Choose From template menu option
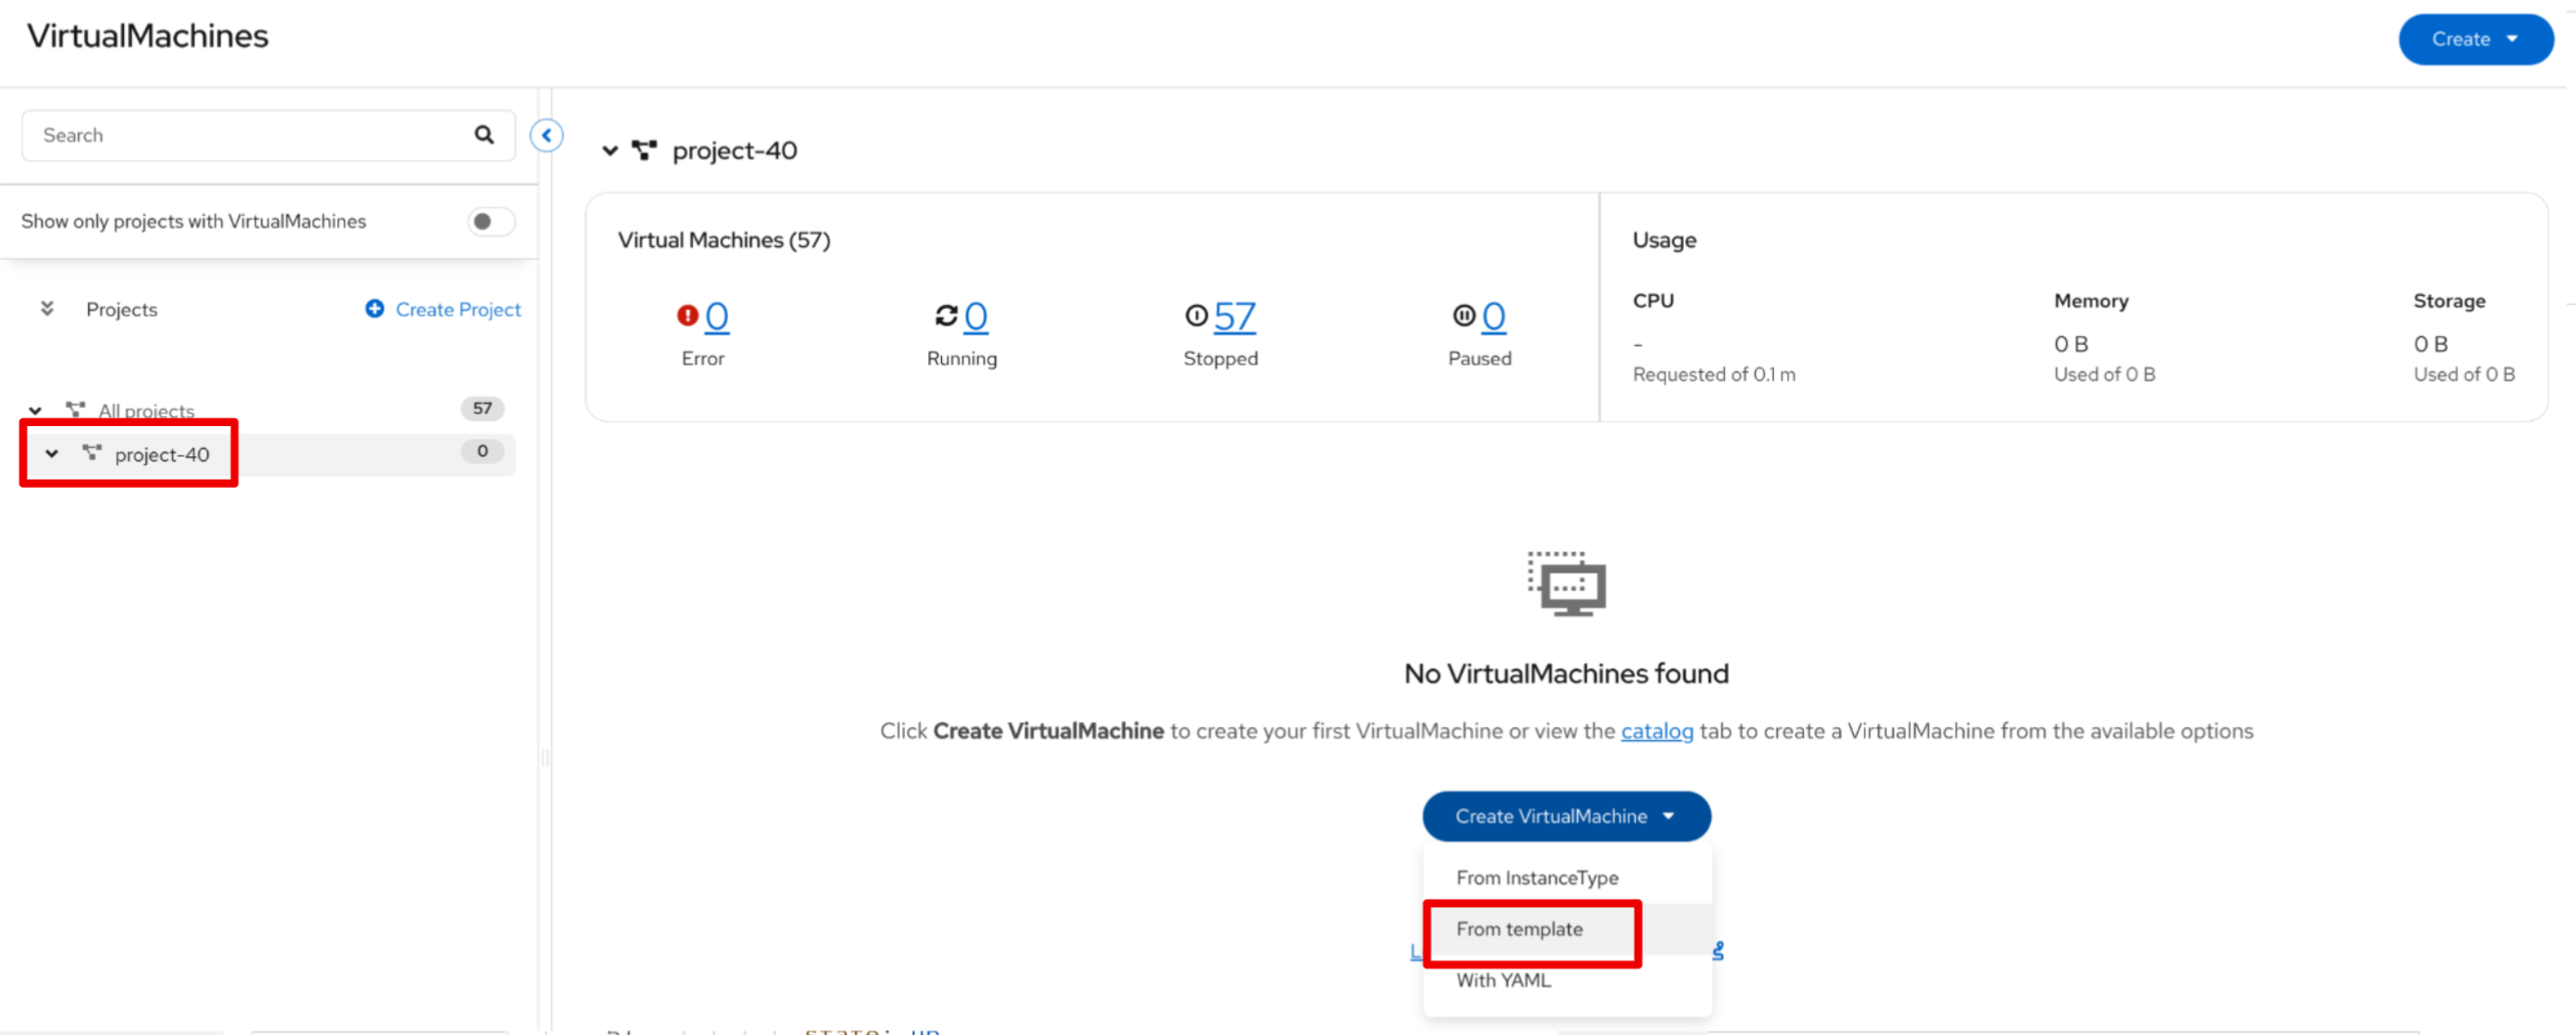2576x1035 pixels. tap(1518, 929)
